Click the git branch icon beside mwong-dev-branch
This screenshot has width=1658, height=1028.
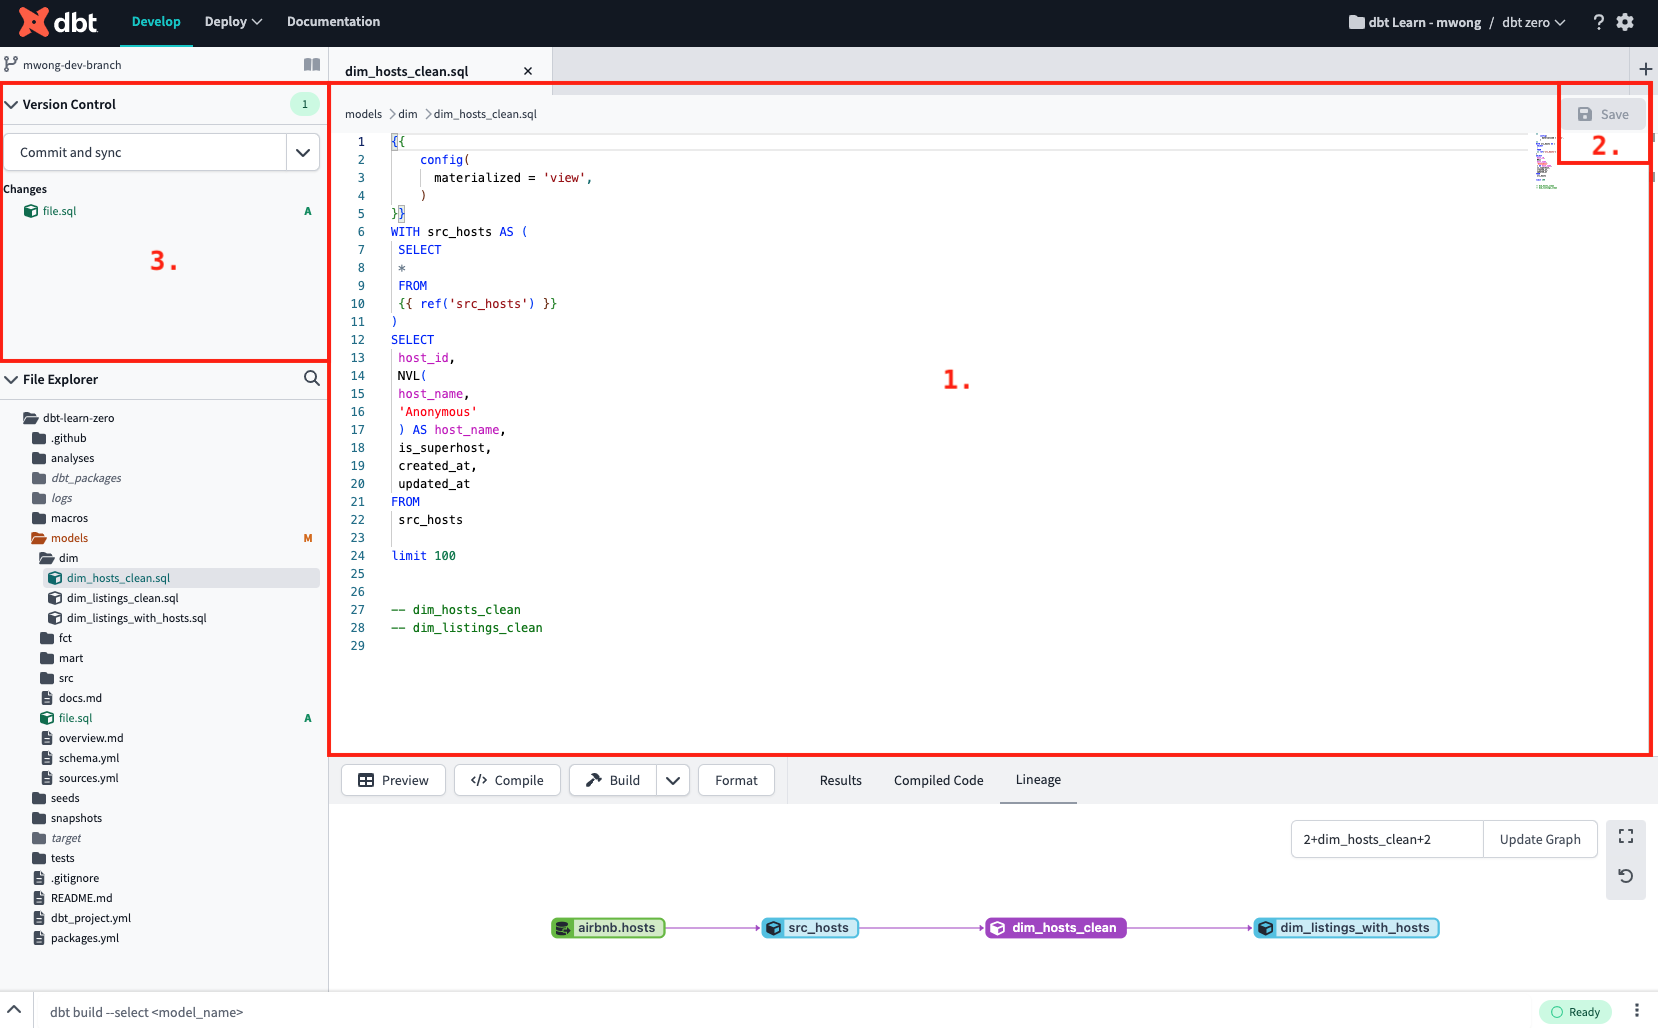(11, 63)
